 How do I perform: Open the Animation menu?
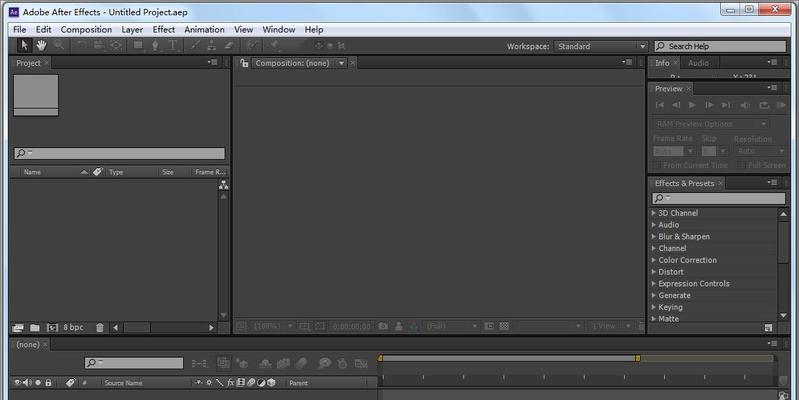204,30
